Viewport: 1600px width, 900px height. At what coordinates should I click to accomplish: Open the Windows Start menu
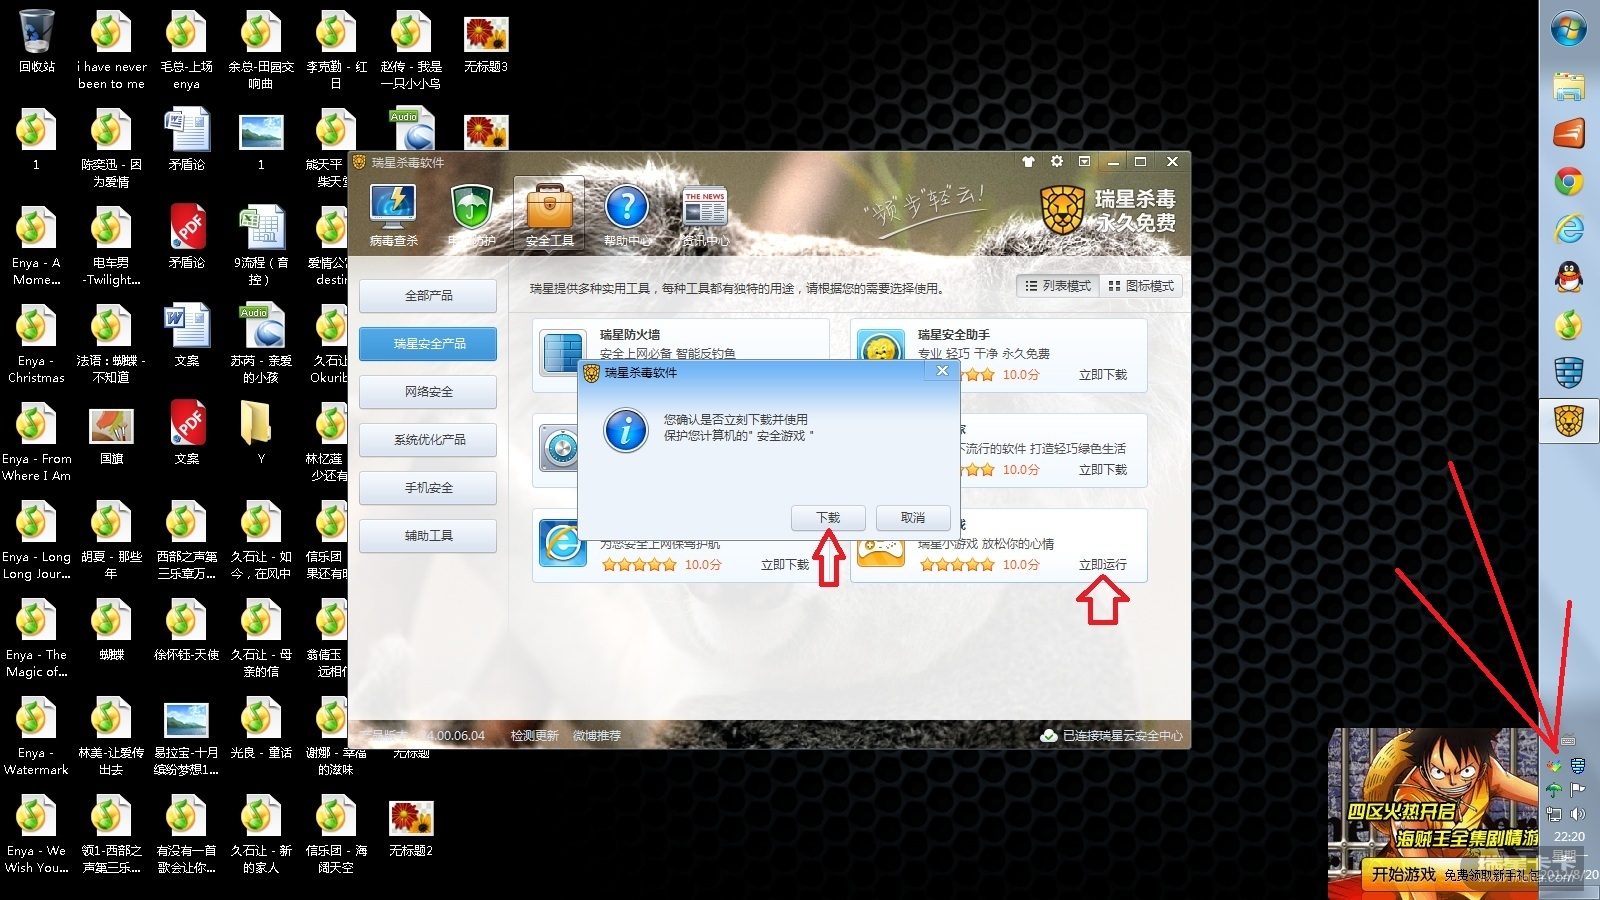pos(1569,29)
